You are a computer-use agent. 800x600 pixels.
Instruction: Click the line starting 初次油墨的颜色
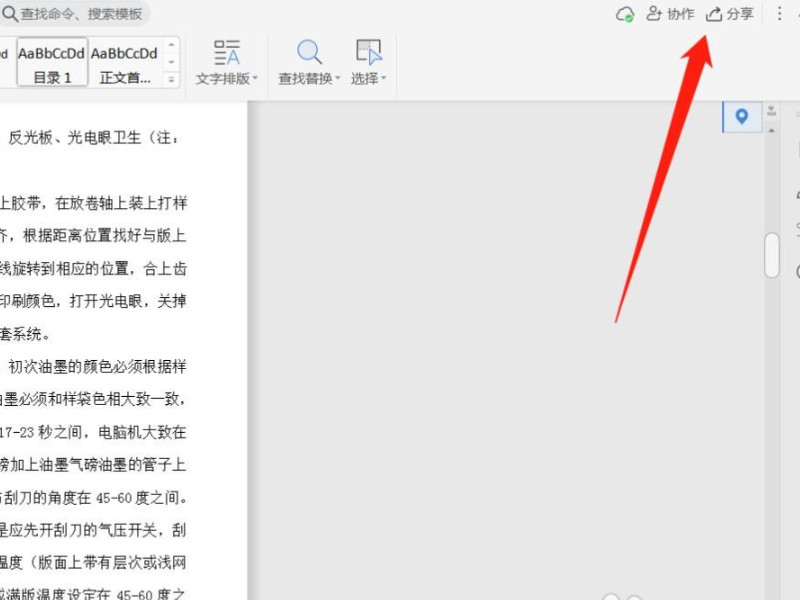coord(97,366)
